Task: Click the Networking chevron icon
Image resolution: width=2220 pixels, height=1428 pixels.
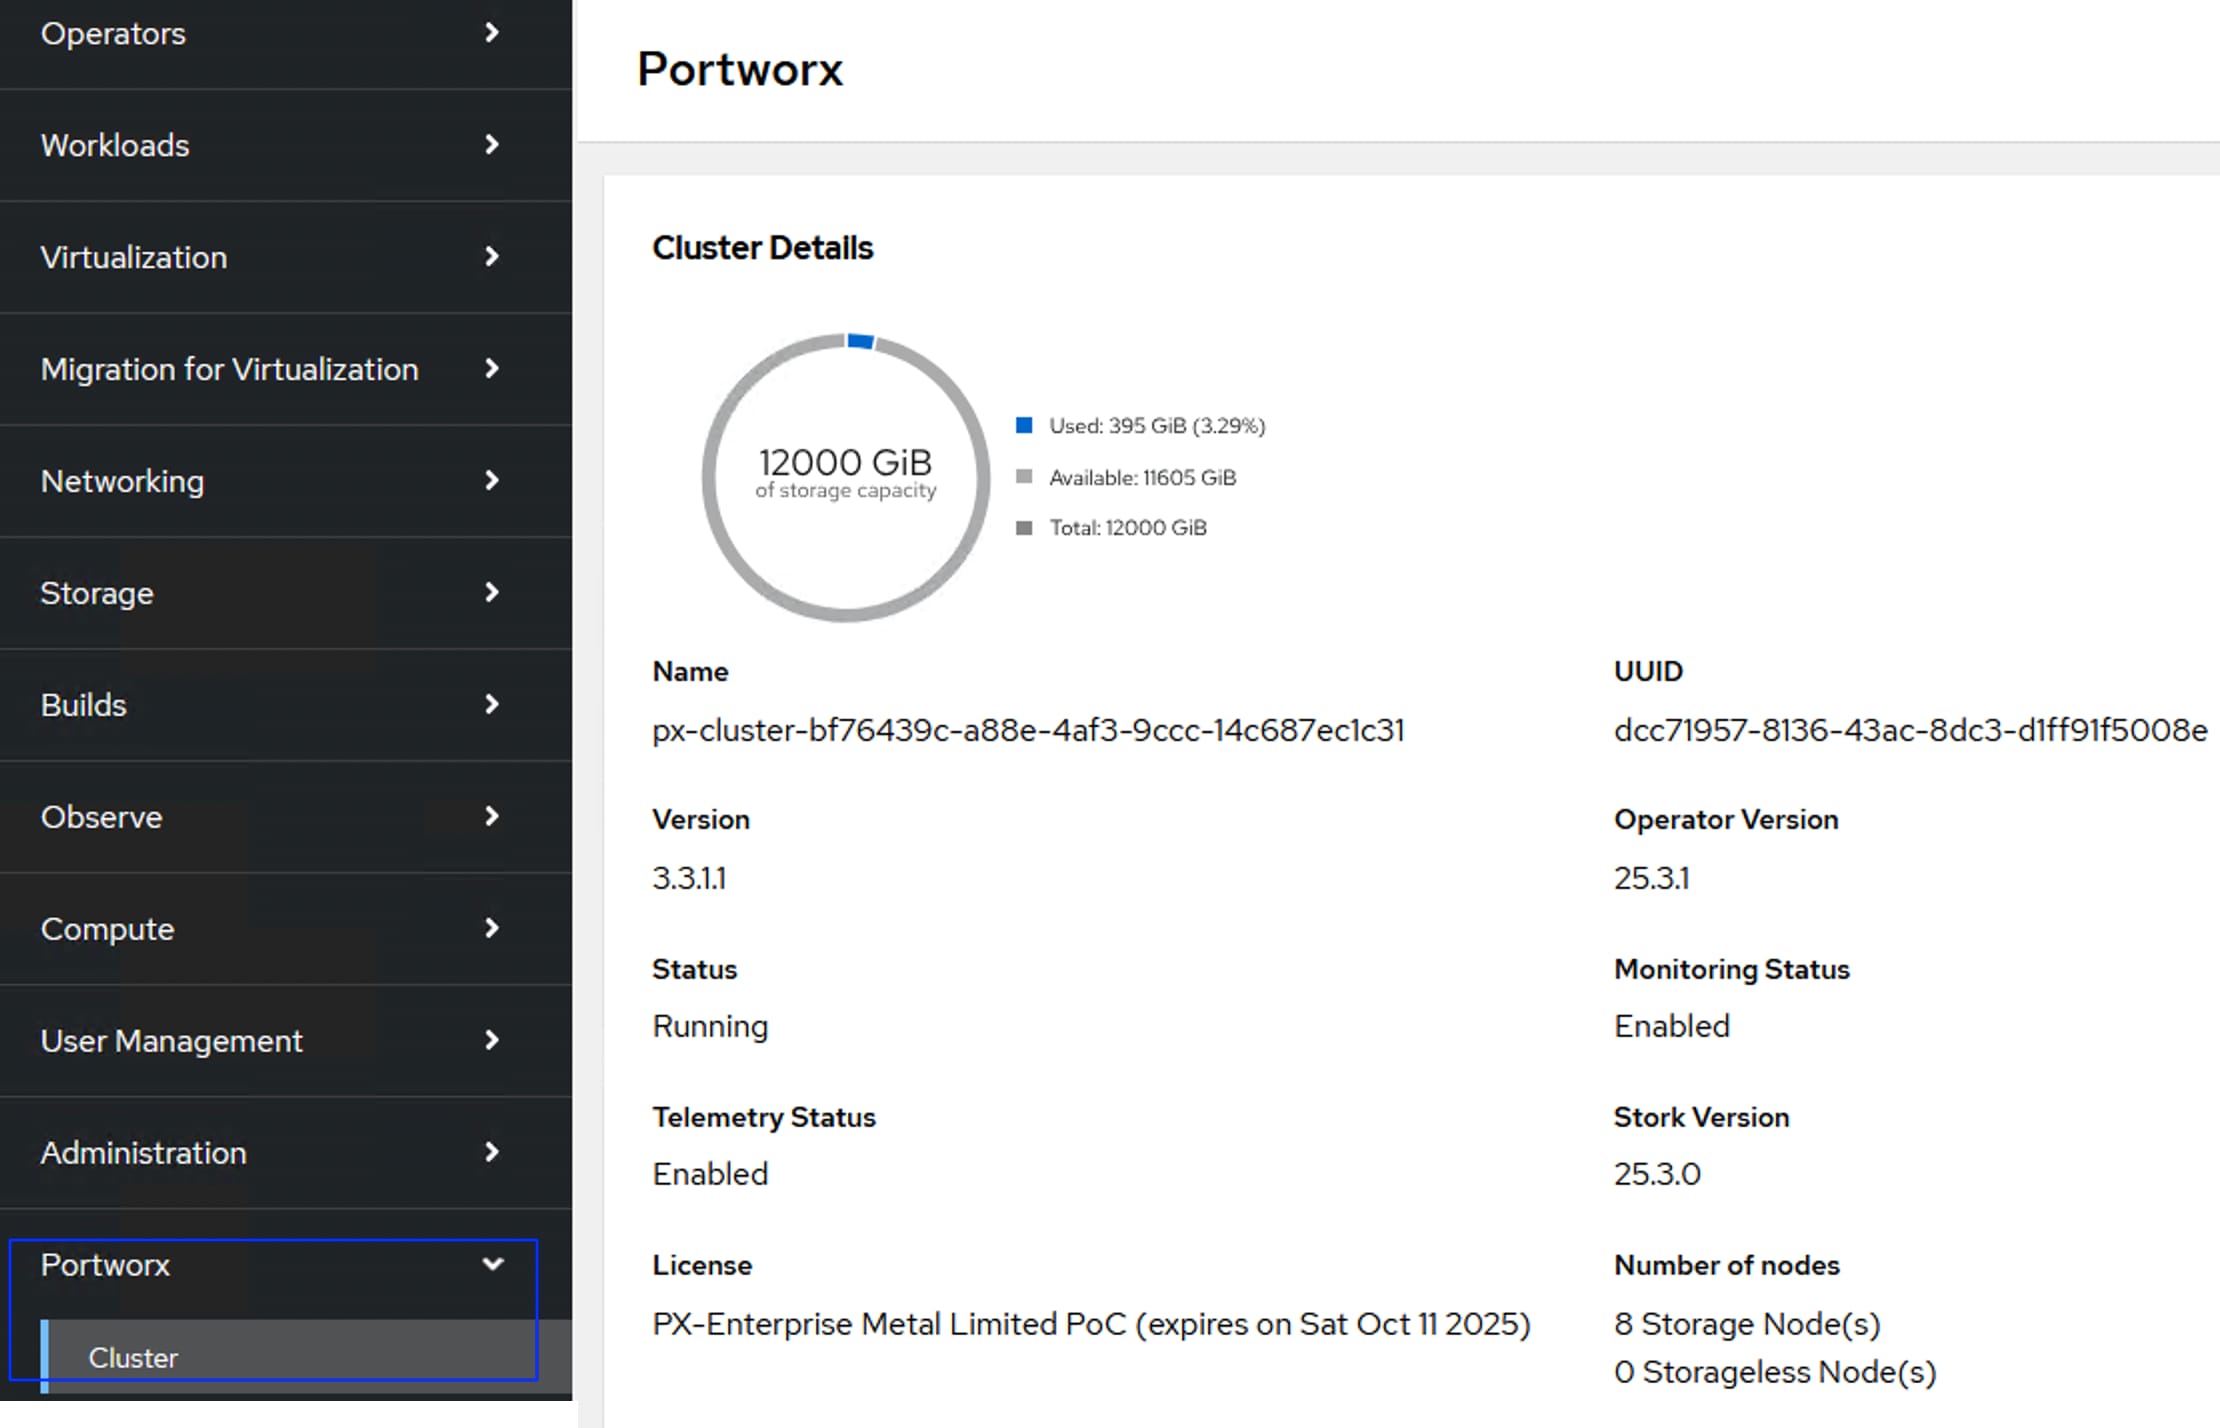Action: 491,481
